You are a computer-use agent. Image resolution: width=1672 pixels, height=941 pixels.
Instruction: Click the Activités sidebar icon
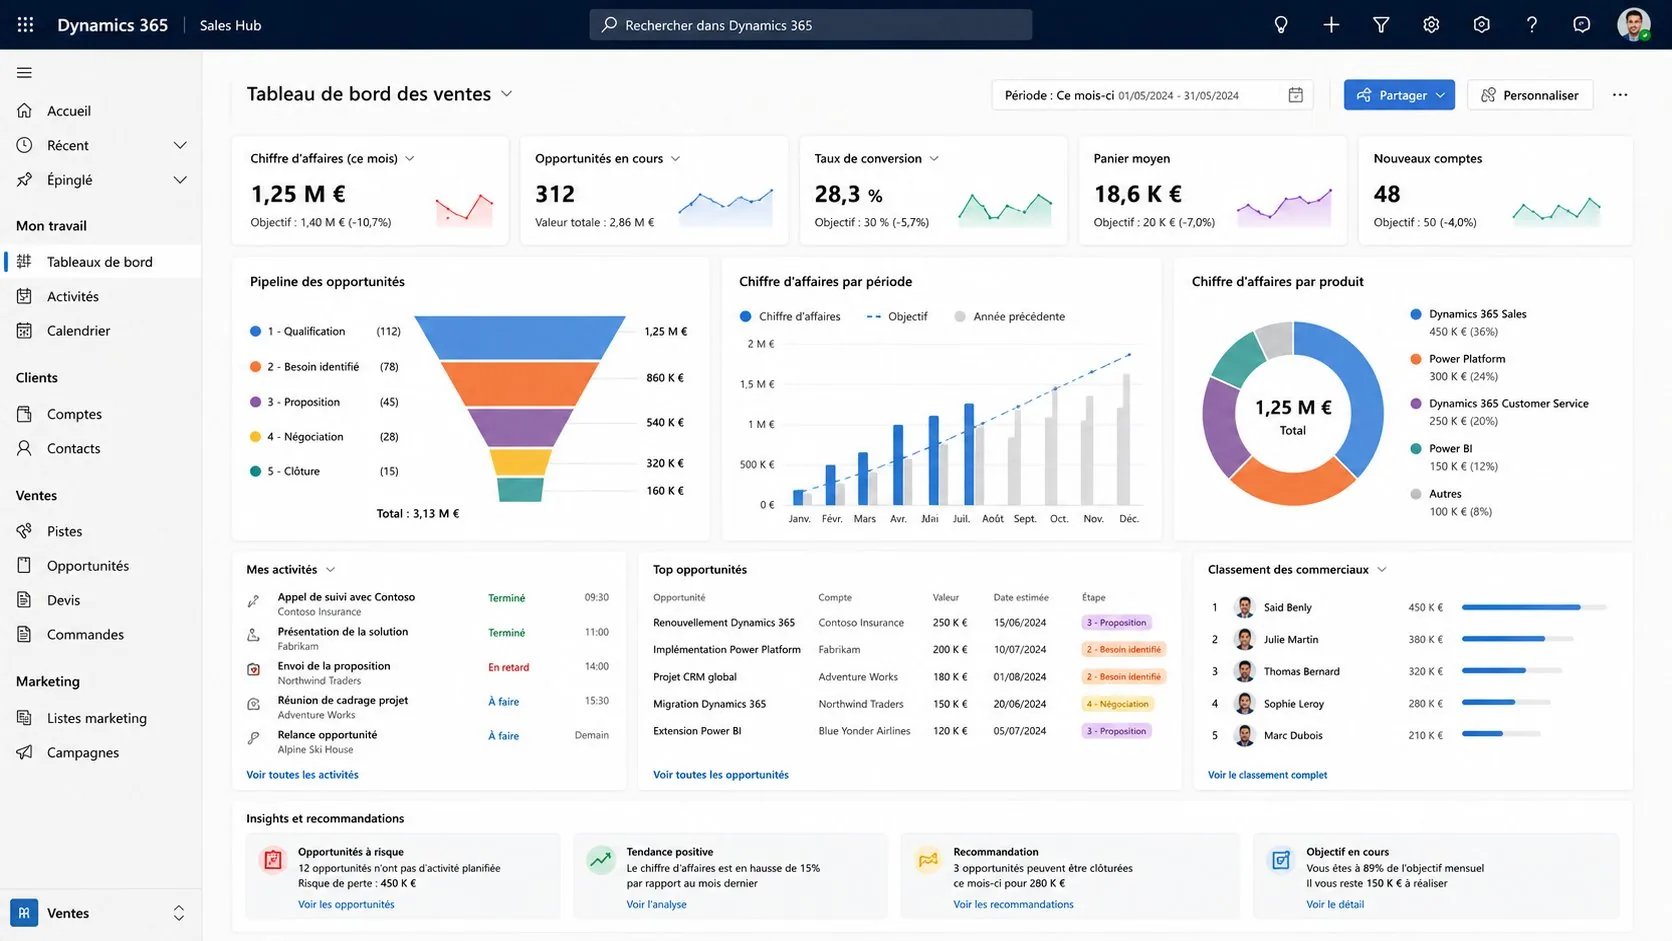tap(24, 296)
